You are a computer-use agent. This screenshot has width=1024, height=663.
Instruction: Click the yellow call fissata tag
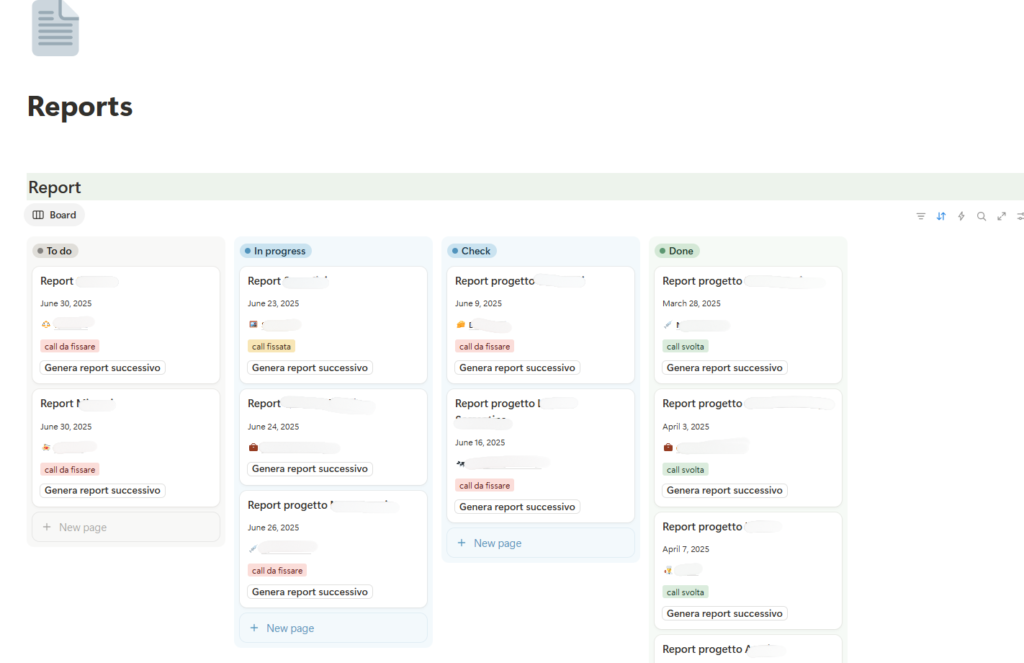[272, 347]
